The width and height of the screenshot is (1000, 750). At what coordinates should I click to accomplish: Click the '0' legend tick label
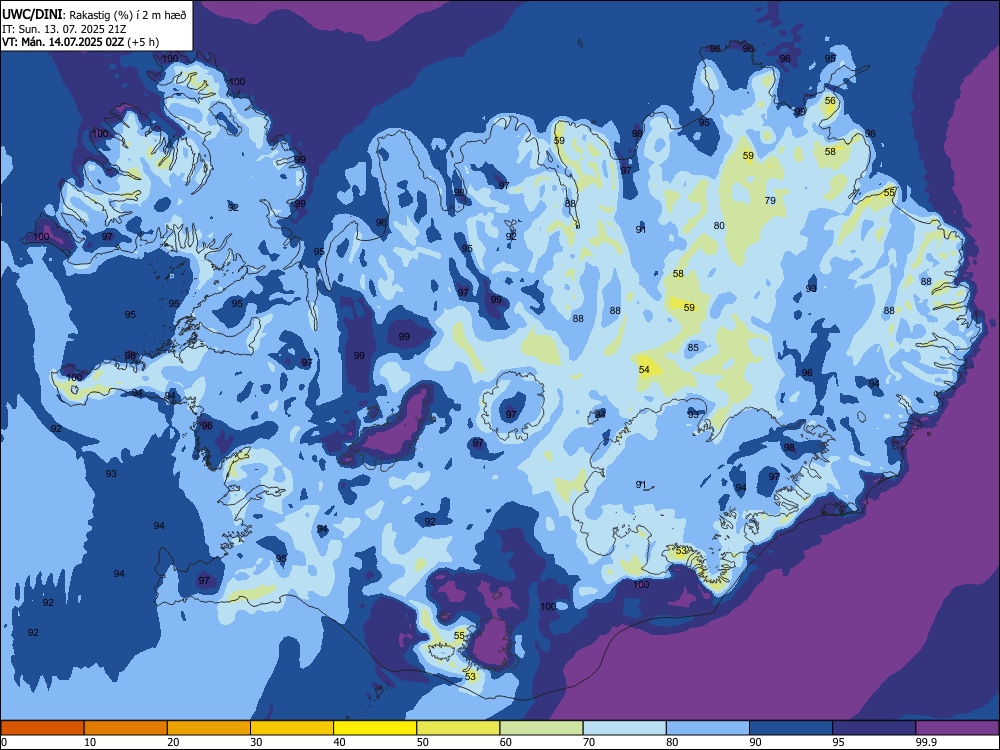coord(4,742)
